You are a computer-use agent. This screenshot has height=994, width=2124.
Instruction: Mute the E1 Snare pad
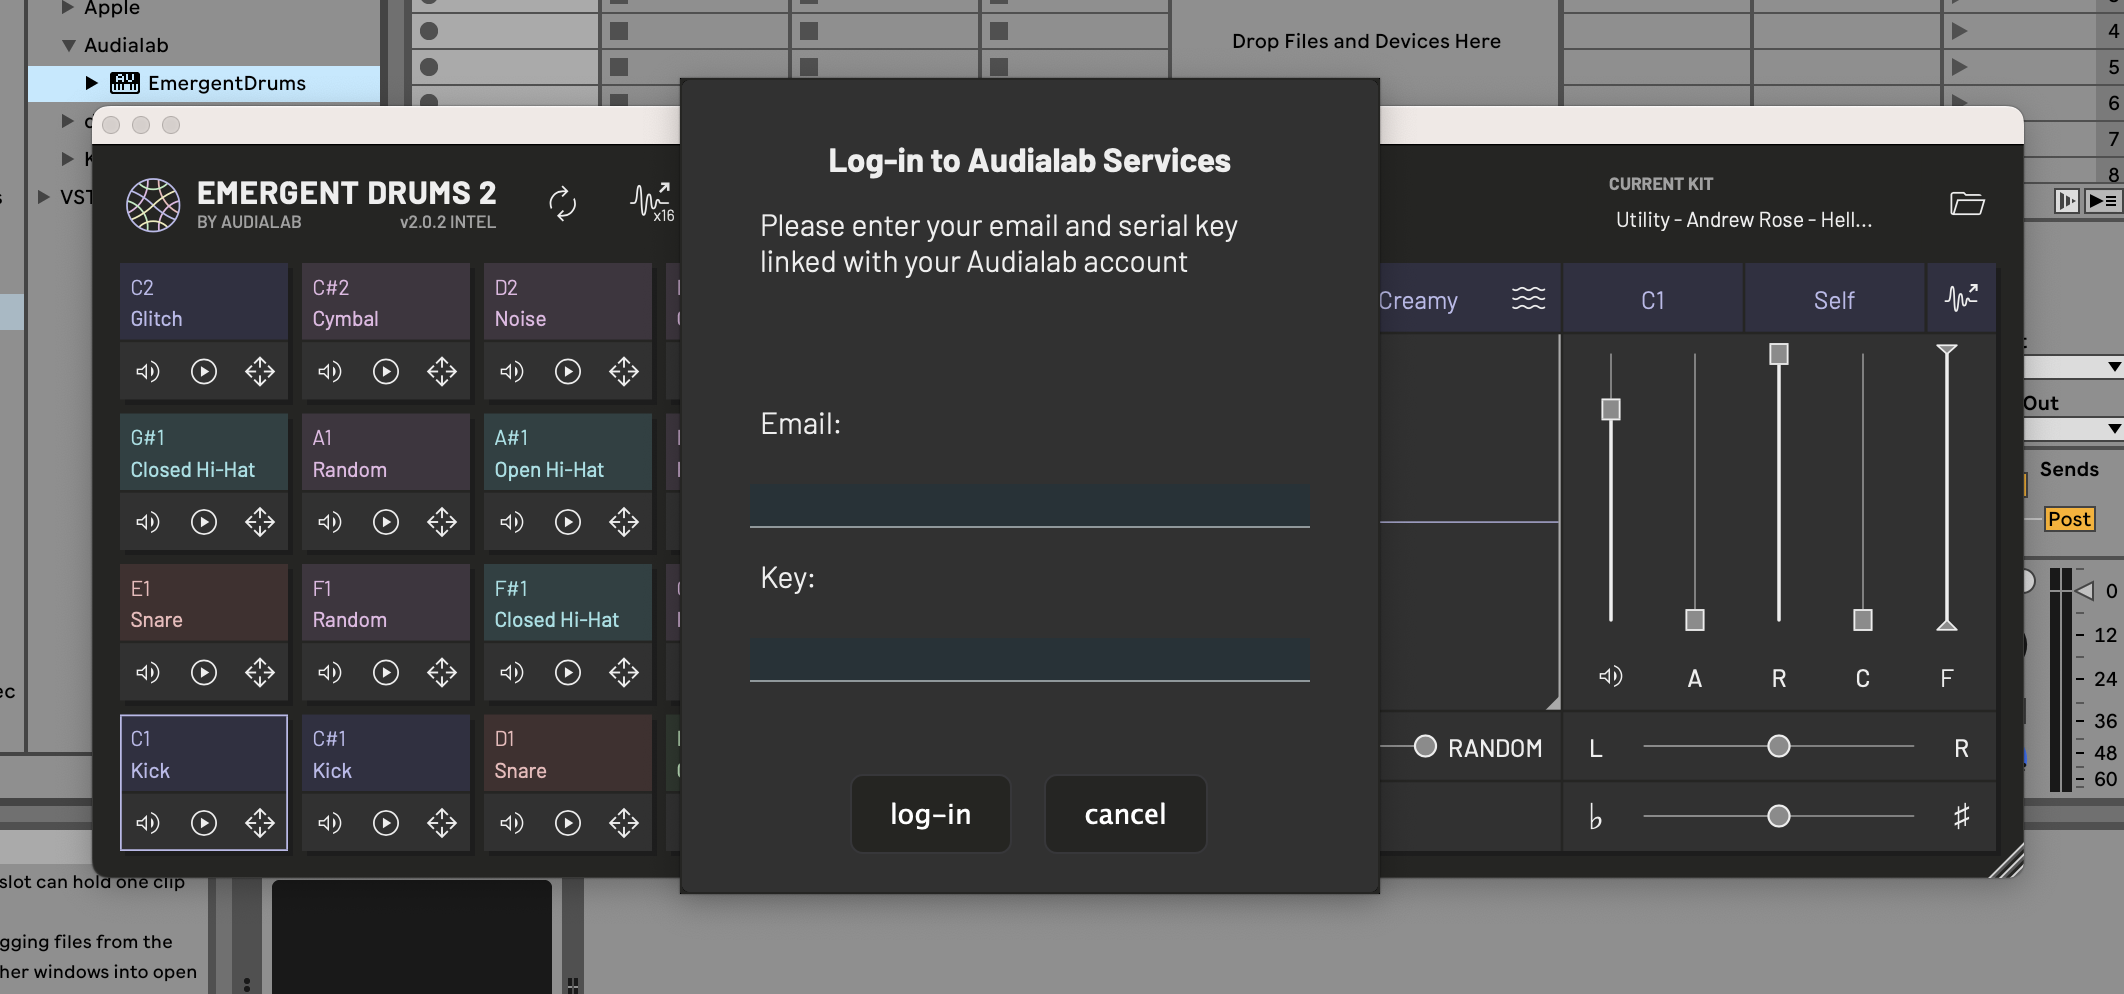pos(148,672)
